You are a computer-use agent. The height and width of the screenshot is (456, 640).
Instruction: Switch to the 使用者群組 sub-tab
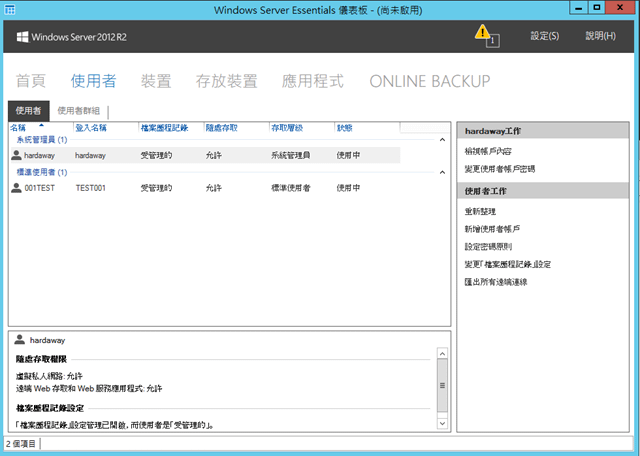point(79,111)
